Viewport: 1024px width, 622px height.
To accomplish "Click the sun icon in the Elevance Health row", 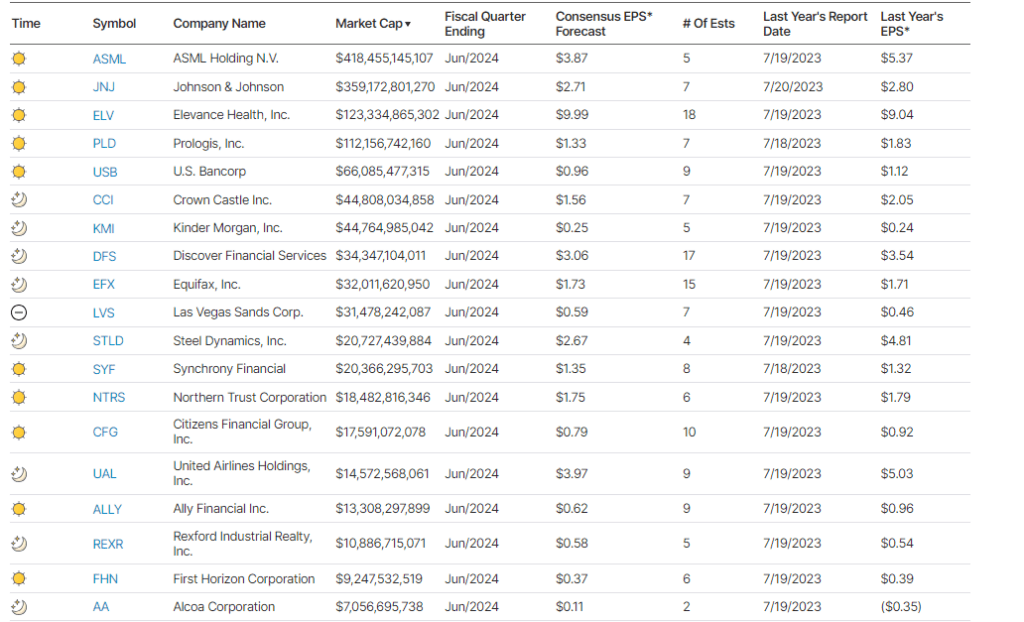I will pos(19,115).
